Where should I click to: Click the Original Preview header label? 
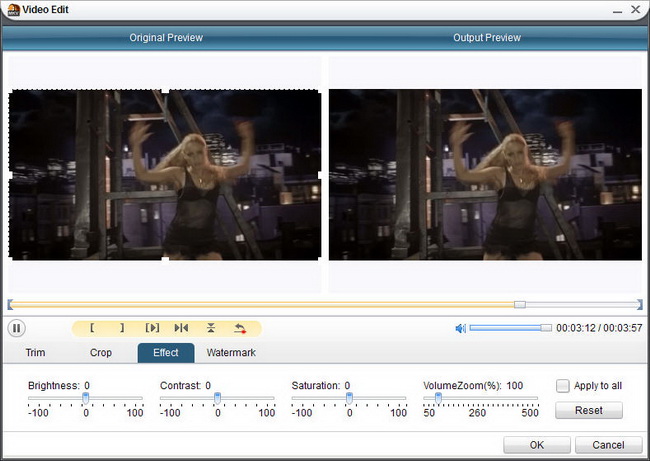[166, 38]
